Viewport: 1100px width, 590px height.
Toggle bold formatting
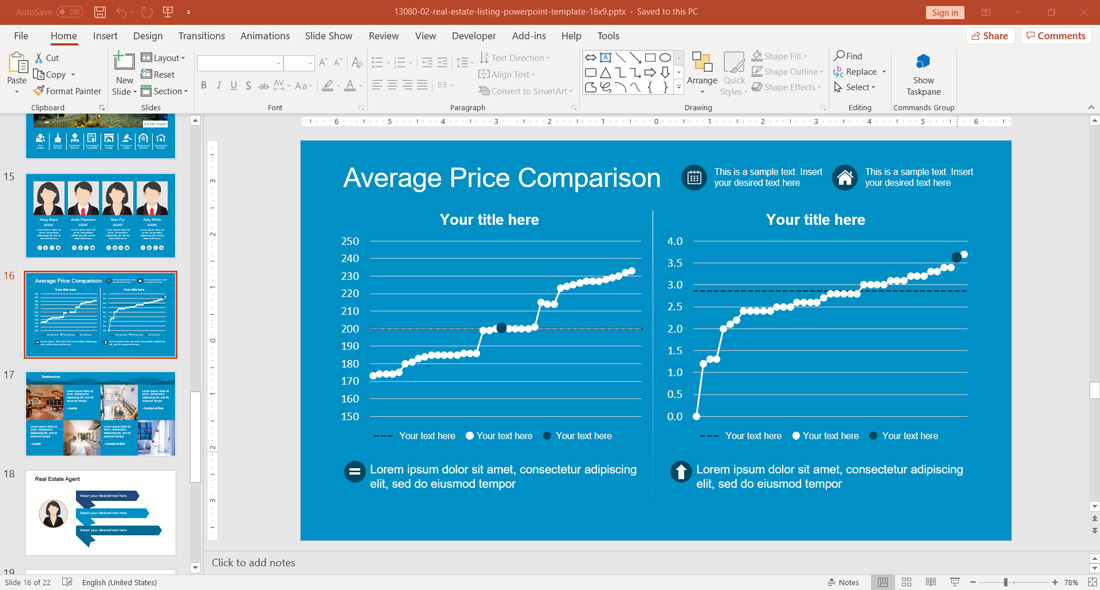pyautogui.click(x=203, y=86)
